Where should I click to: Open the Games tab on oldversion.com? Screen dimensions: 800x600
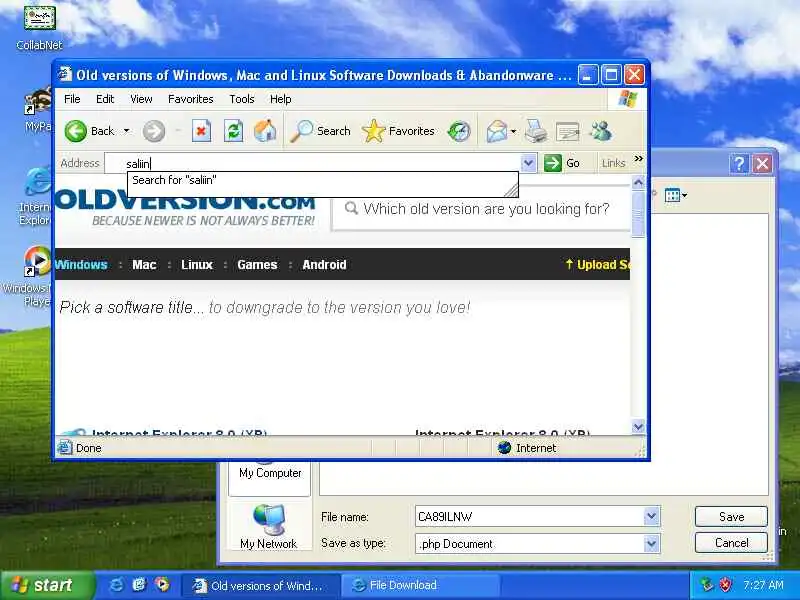point(257,265)
